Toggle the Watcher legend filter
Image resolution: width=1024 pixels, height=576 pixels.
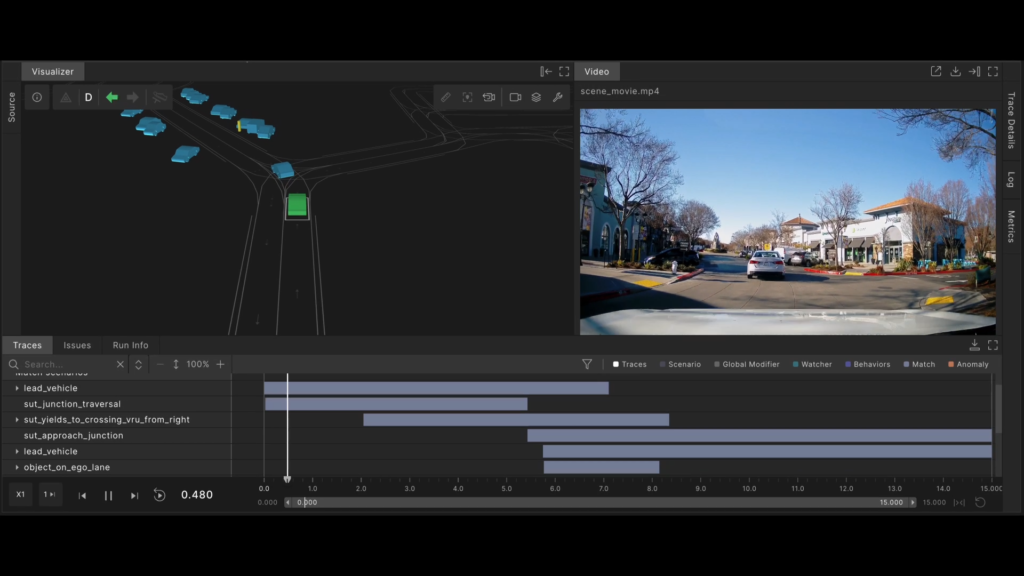pyautogui.click(x=812, y=364)
